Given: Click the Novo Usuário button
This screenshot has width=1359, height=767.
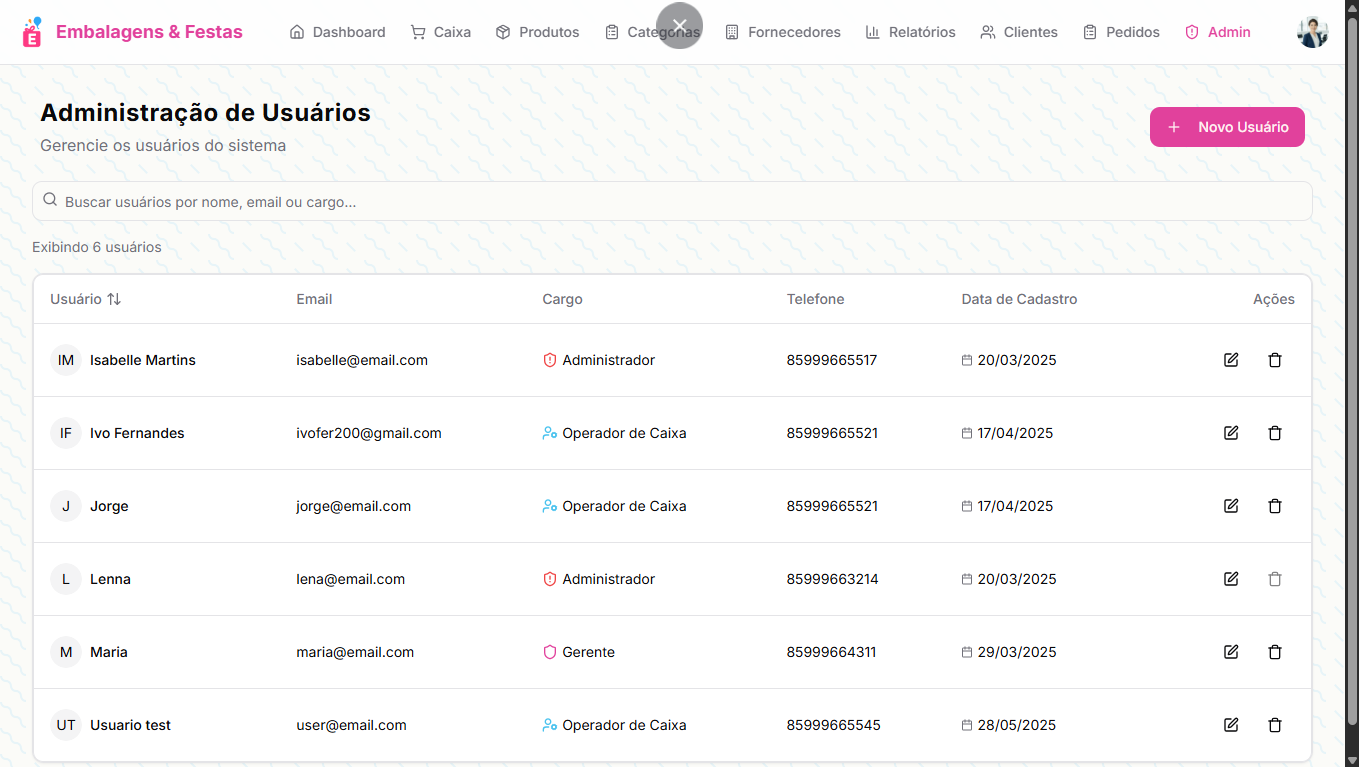Looking at the screenshot, I should pyautogui.click(x=1227, y=127).
